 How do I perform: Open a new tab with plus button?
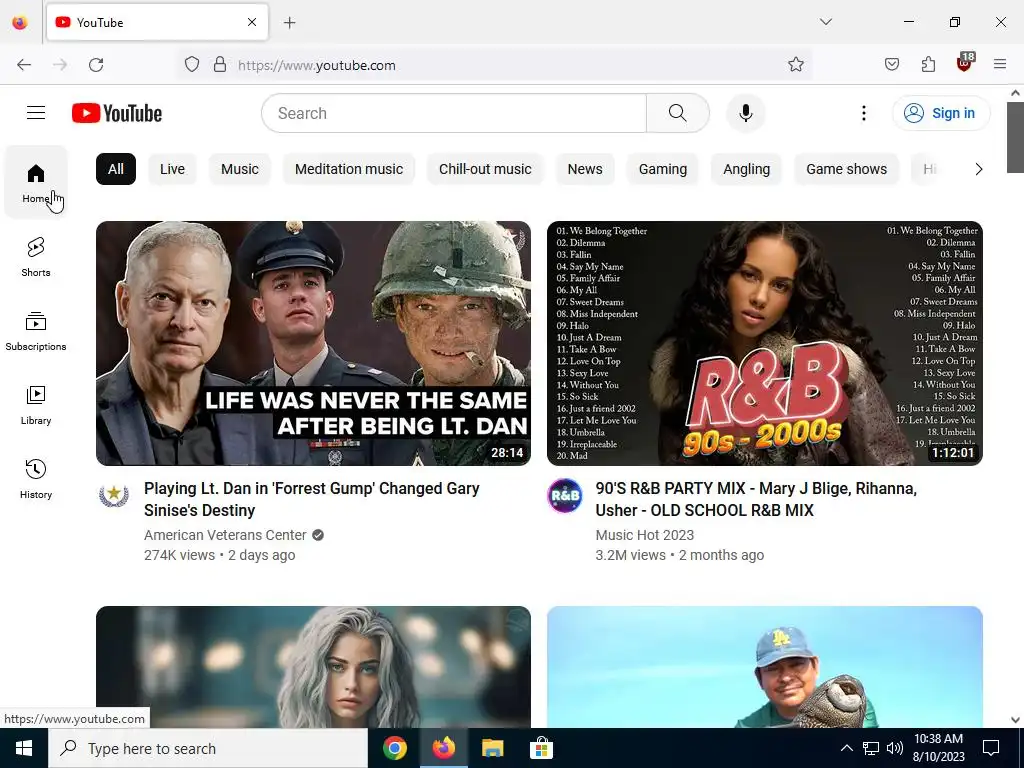coord(290,23)
